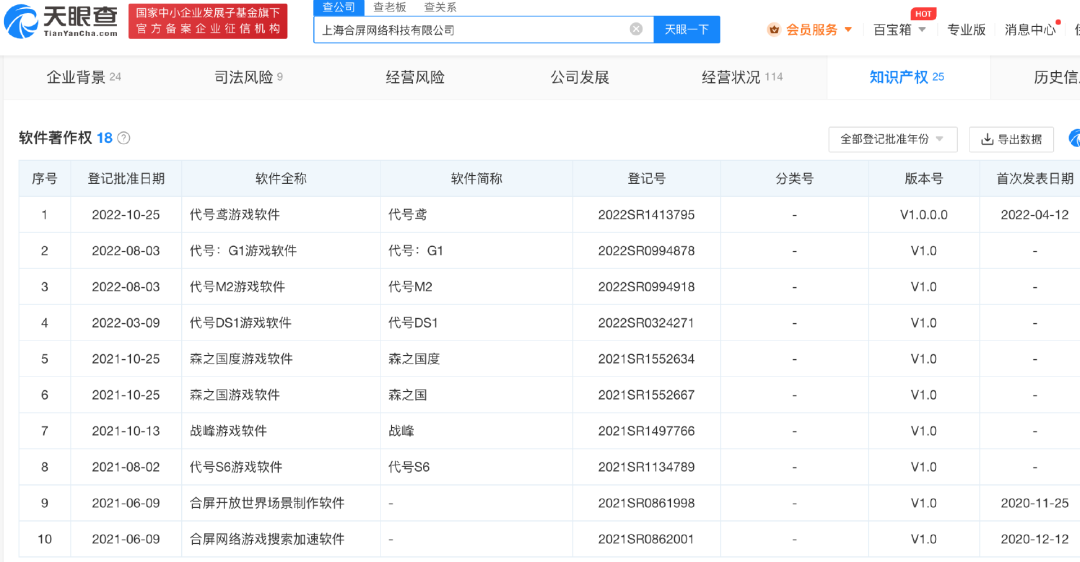This screenshot has height=562, width=1080.
Task: Click the 登记号 column header
Action: pyautogui.click(x=646, y=178)
